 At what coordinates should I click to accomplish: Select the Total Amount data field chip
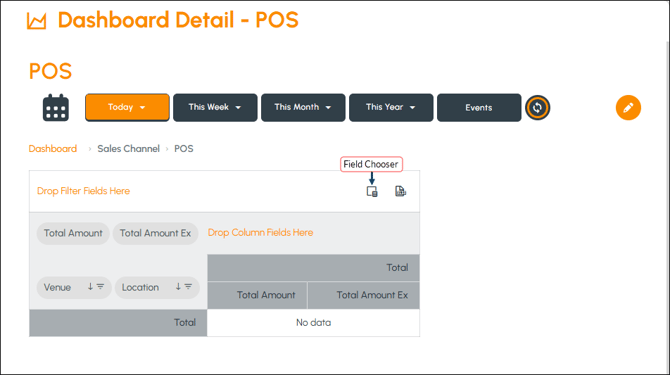73,233
